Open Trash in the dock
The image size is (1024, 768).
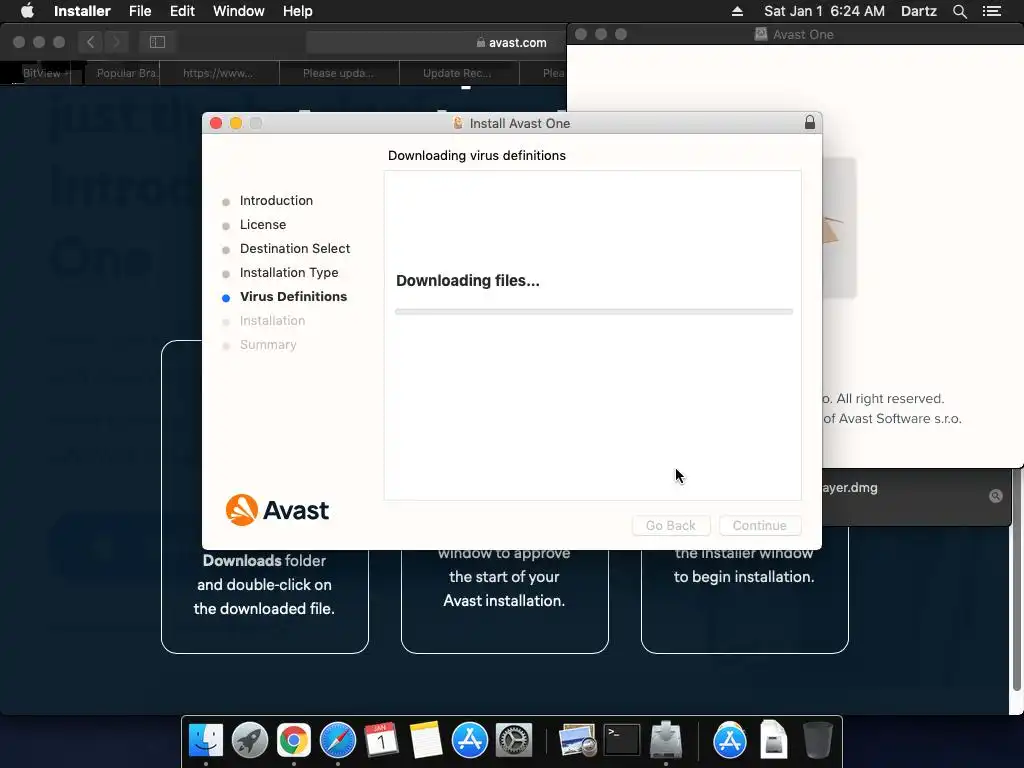tap(818, 741)
